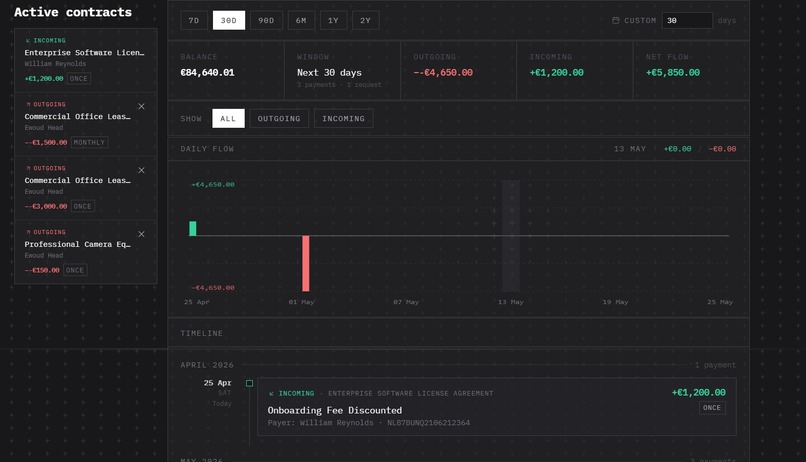Click the Active contracts heading
This screenshot has width=806, height=462.
click(73, 12)
